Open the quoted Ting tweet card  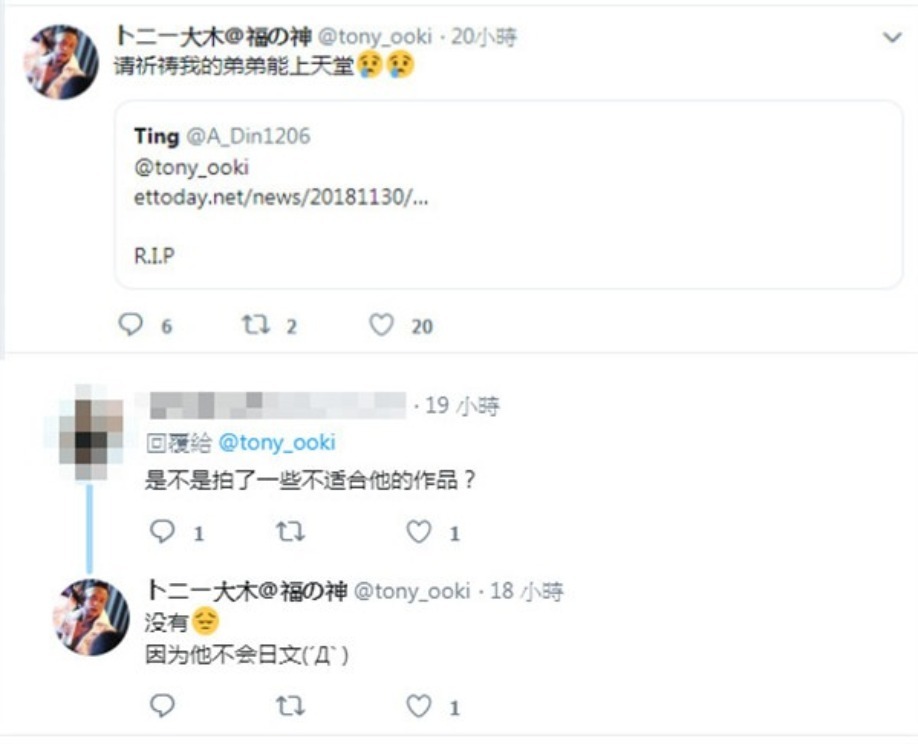(508, 194)
